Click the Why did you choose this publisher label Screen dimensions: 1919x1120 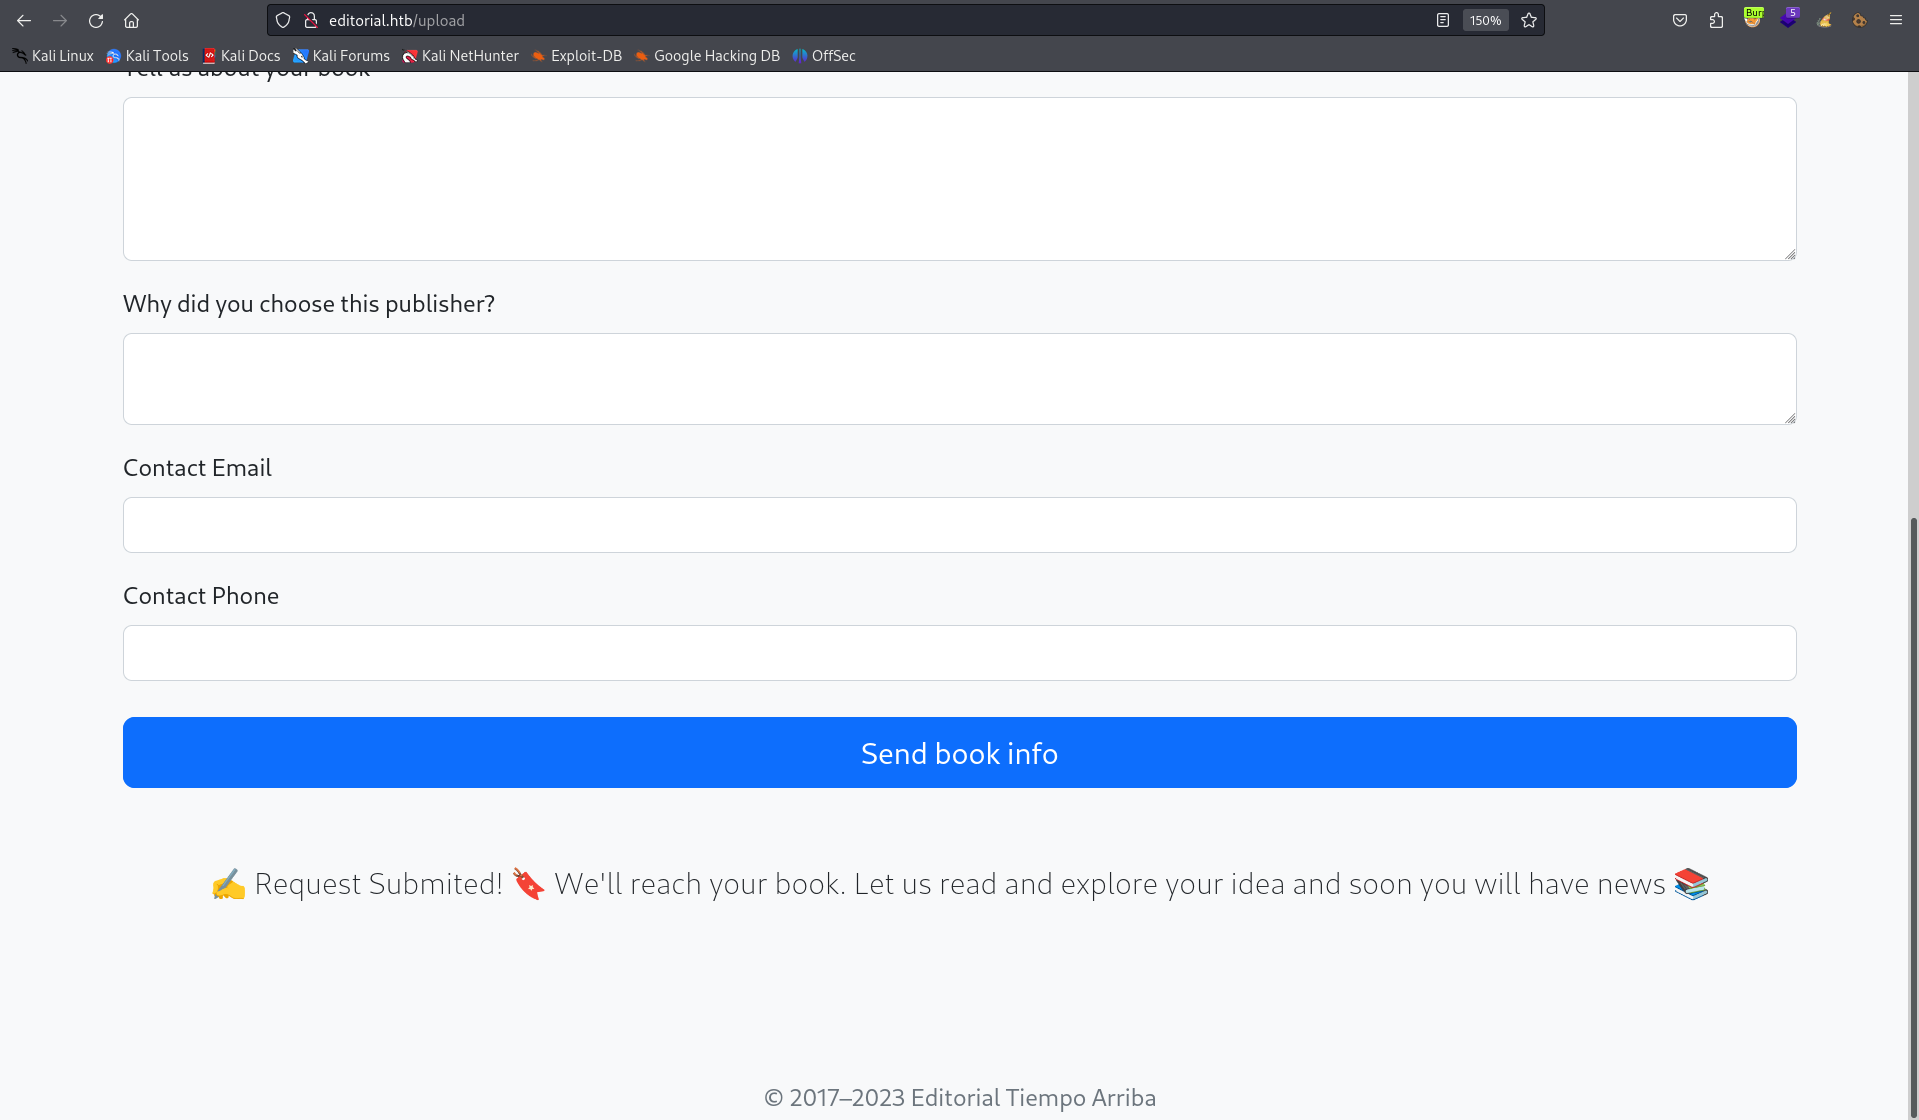(x=309, y=304)
